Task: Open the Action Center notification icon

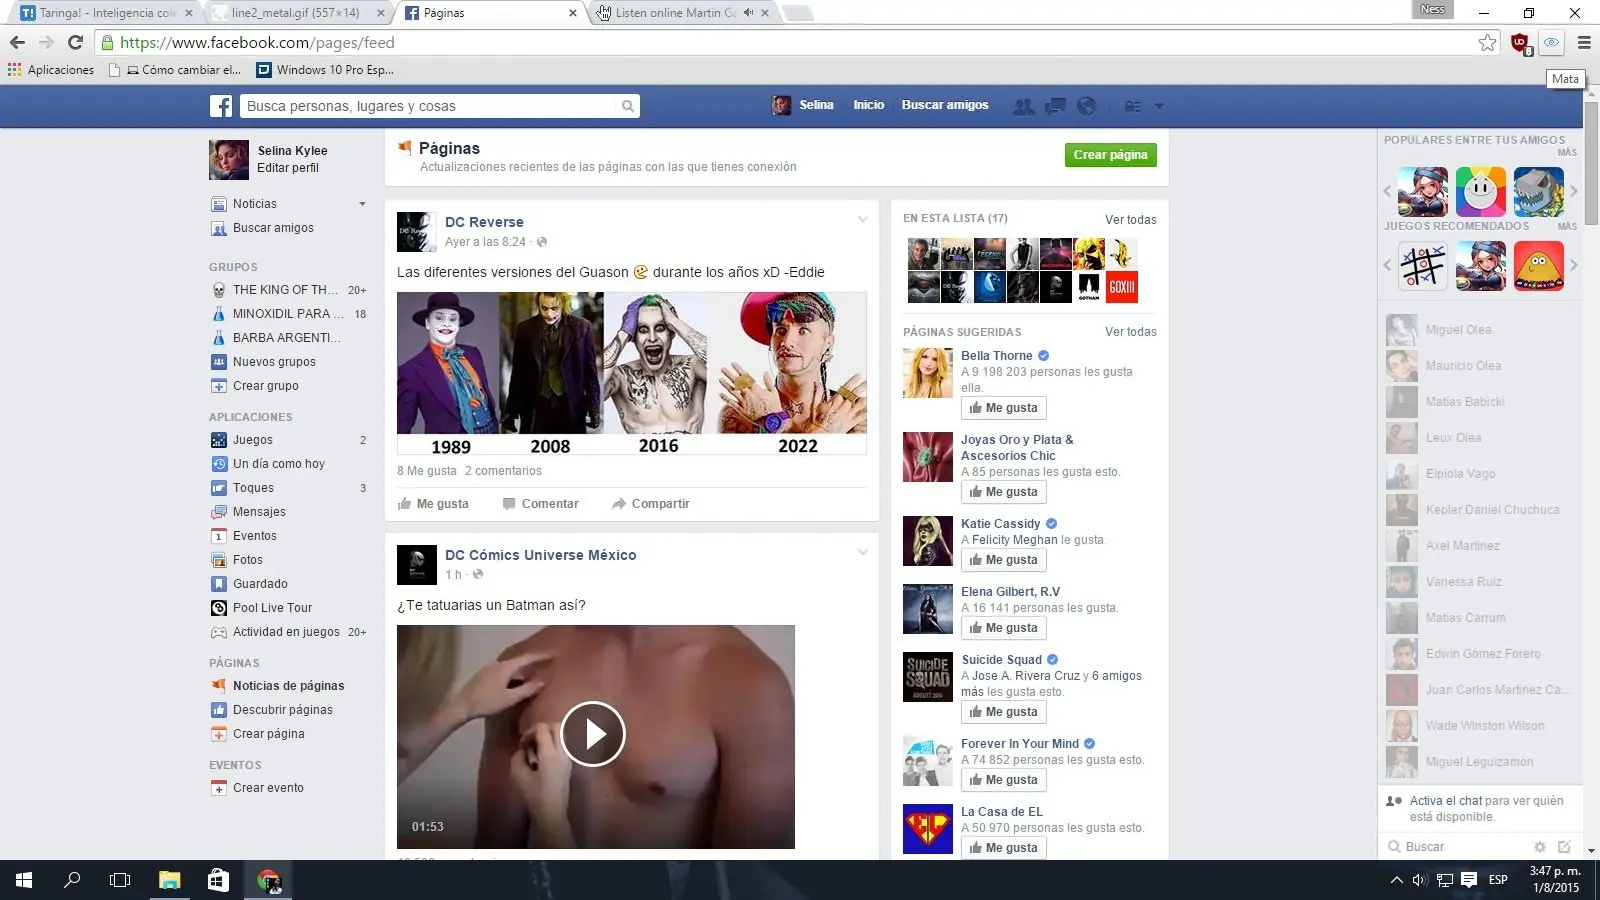Action: pos(1469,880)
